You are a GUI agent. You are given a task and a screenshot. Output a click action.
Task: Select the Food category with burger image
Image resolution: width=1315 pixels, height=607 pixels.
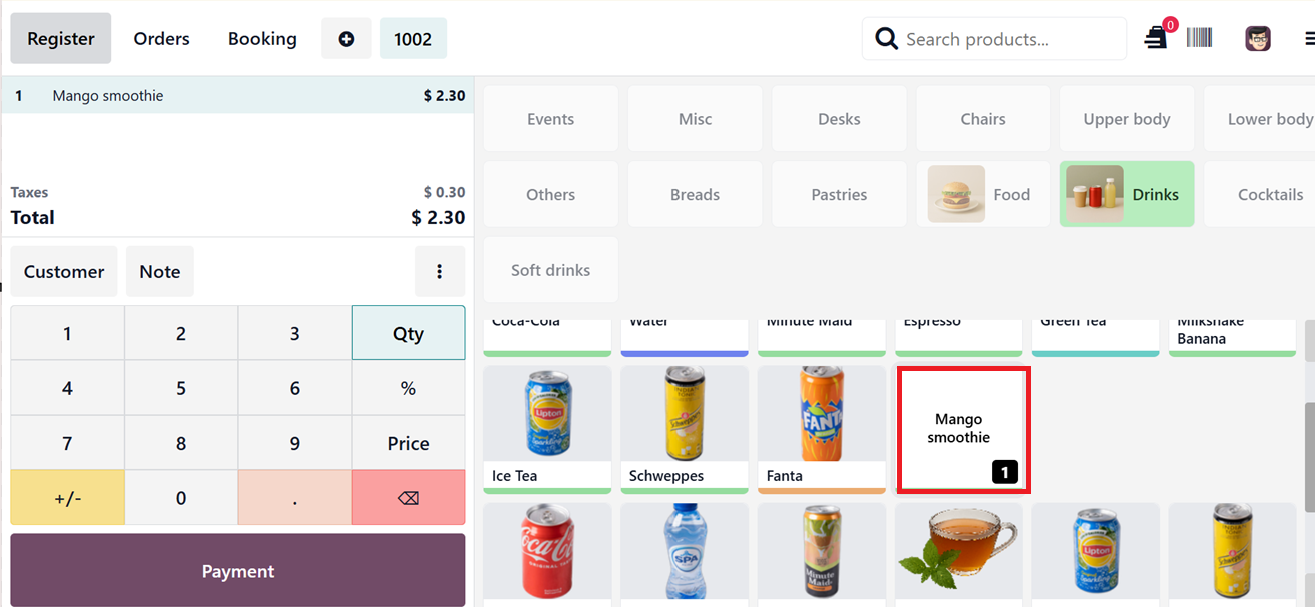click(983, 194)
